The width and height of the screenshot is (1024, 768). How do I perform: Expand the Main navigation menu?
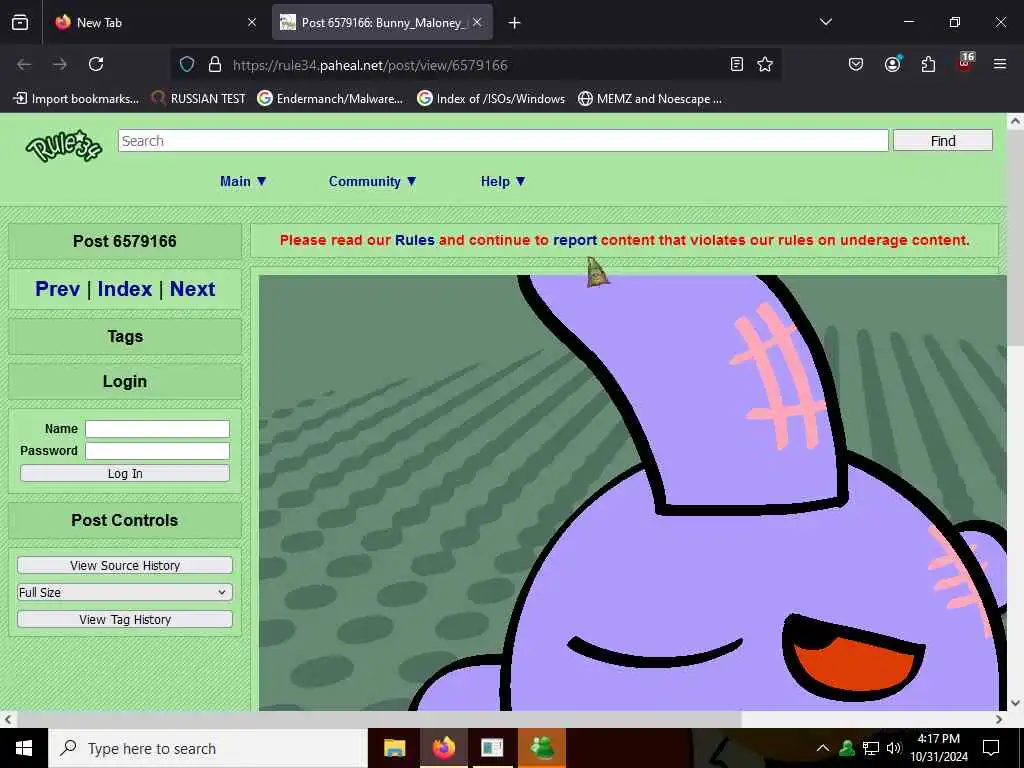tap(243, 182)
